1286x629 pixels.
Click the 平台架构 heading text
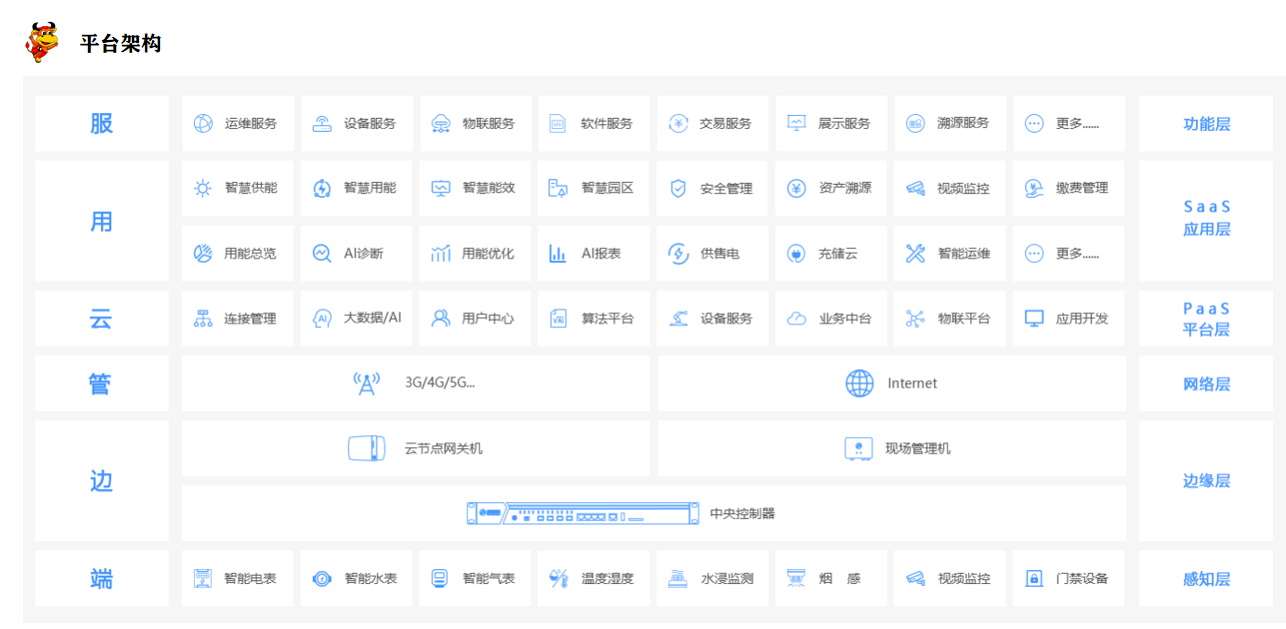tap(121, 44)
